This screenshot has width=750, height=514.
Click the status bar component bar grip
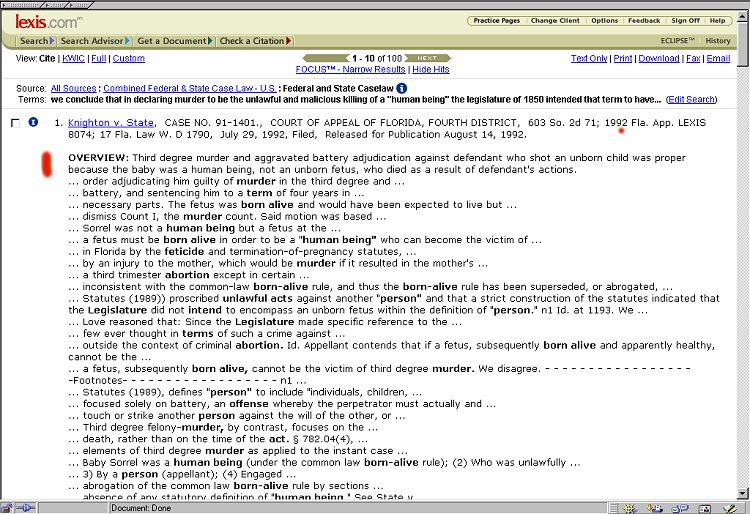click(614, 508)
